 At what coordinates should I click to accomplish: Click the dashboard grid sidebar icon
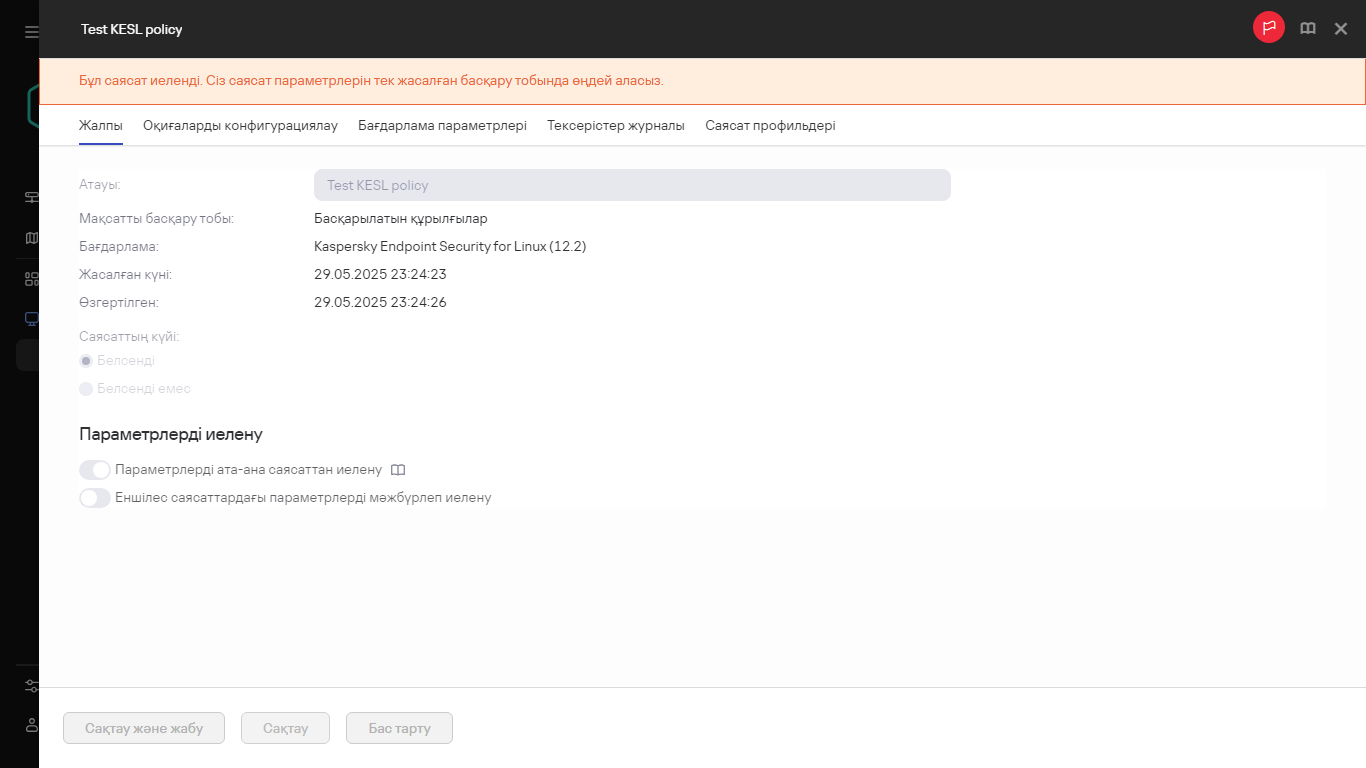31,279
